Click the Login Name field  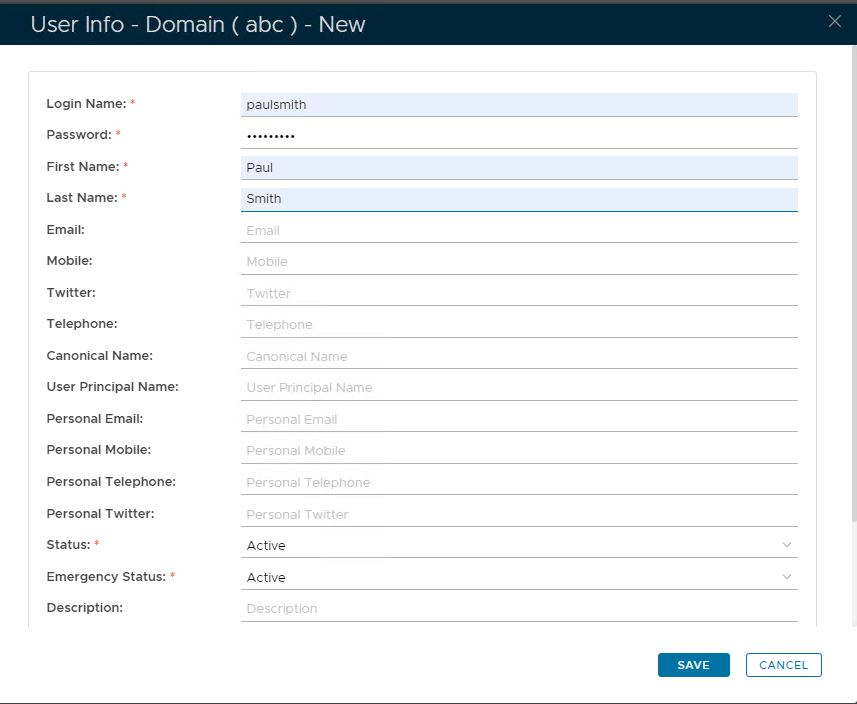pyautogui.click(x=518, y=104)
